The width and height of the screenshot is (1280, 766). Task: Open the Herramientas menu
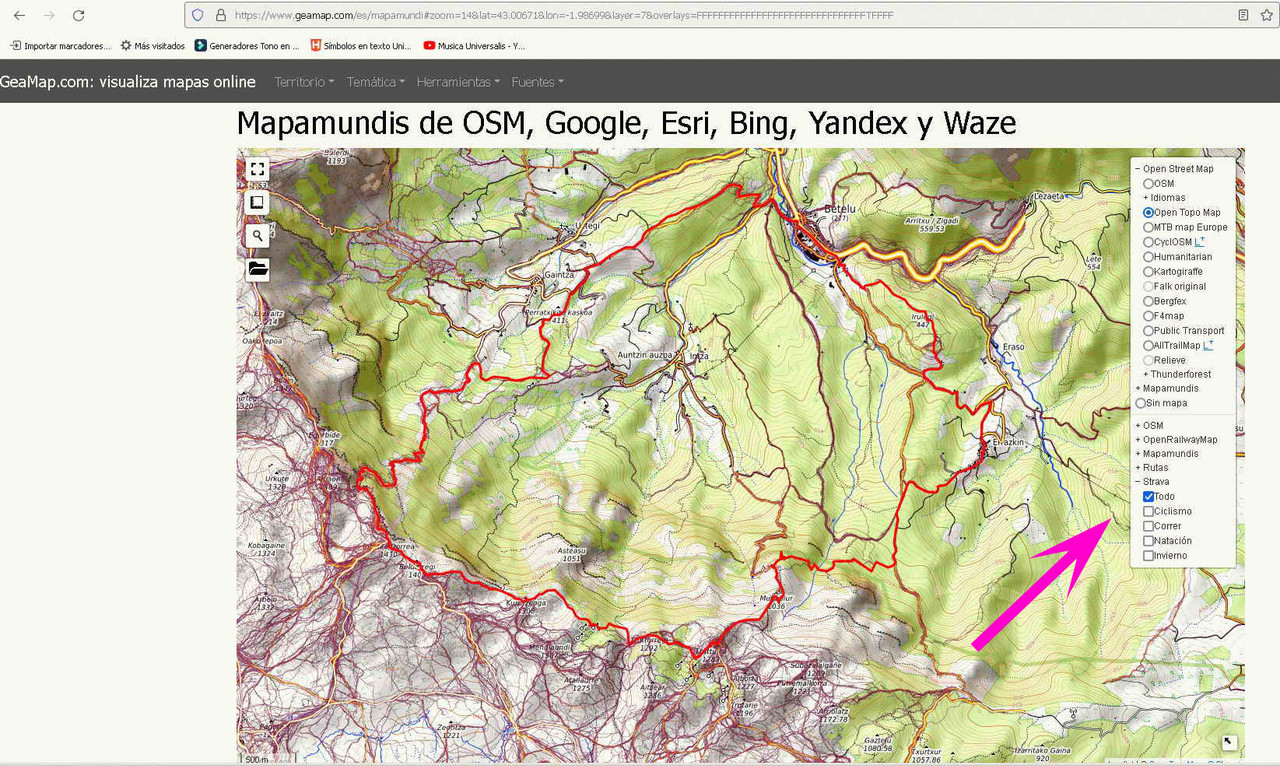pyautogui.click(x=458, y=82)
